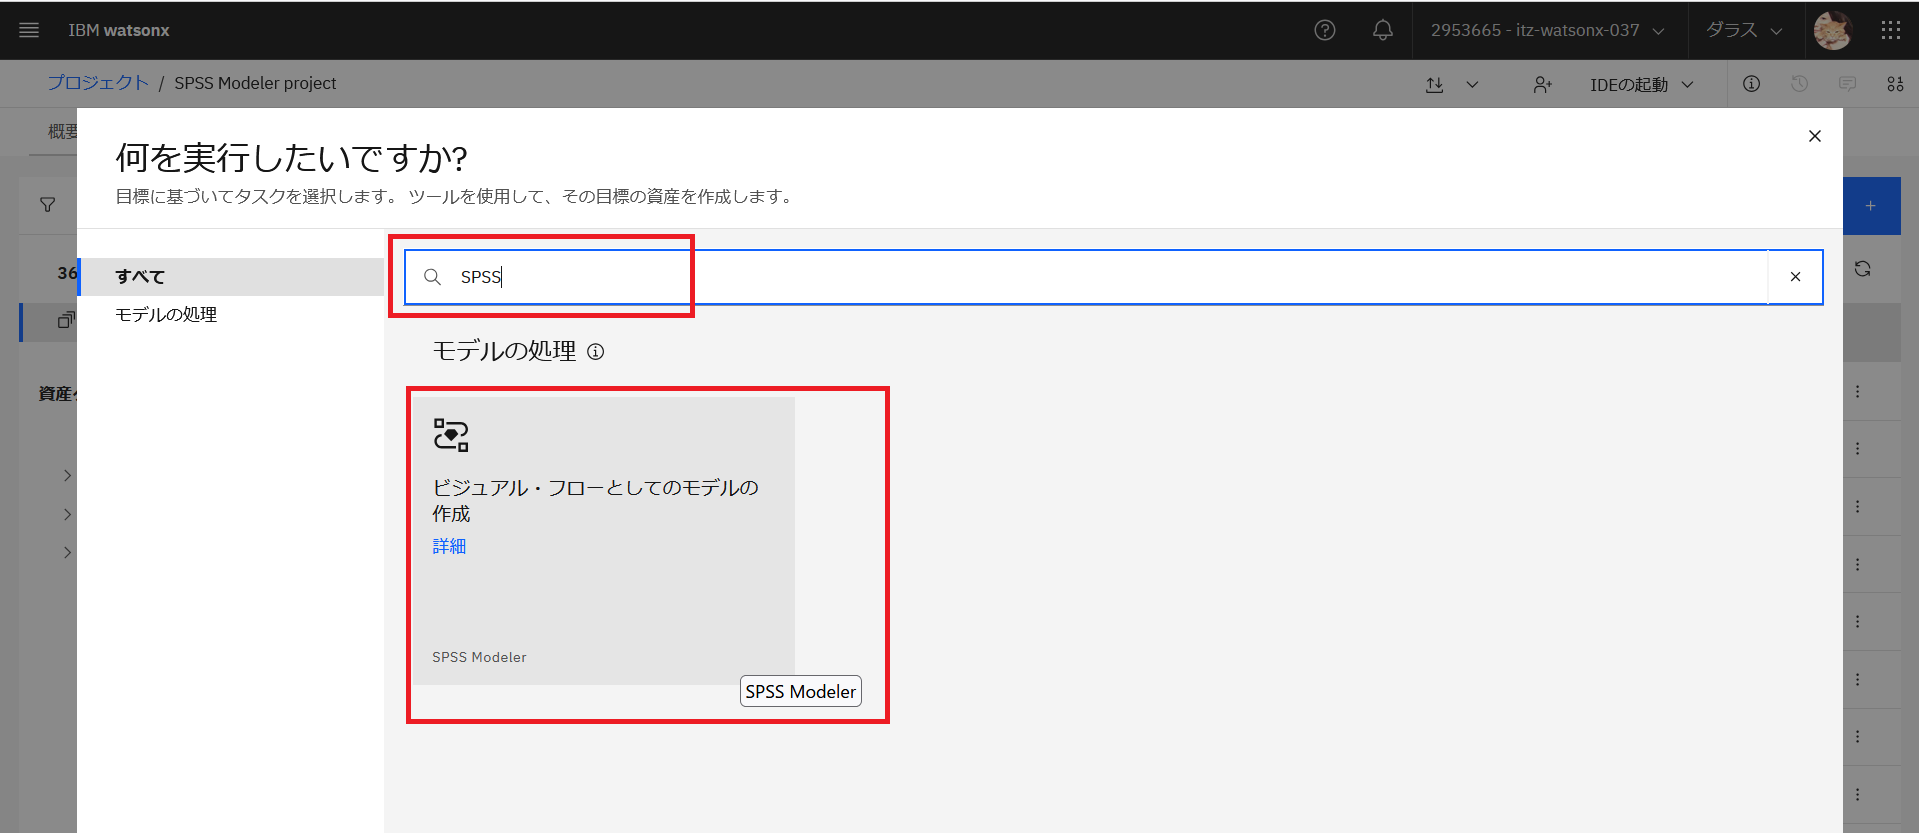The image size is (1919, 833).
Task: Open the project information icon
Action: [1751, 84]
